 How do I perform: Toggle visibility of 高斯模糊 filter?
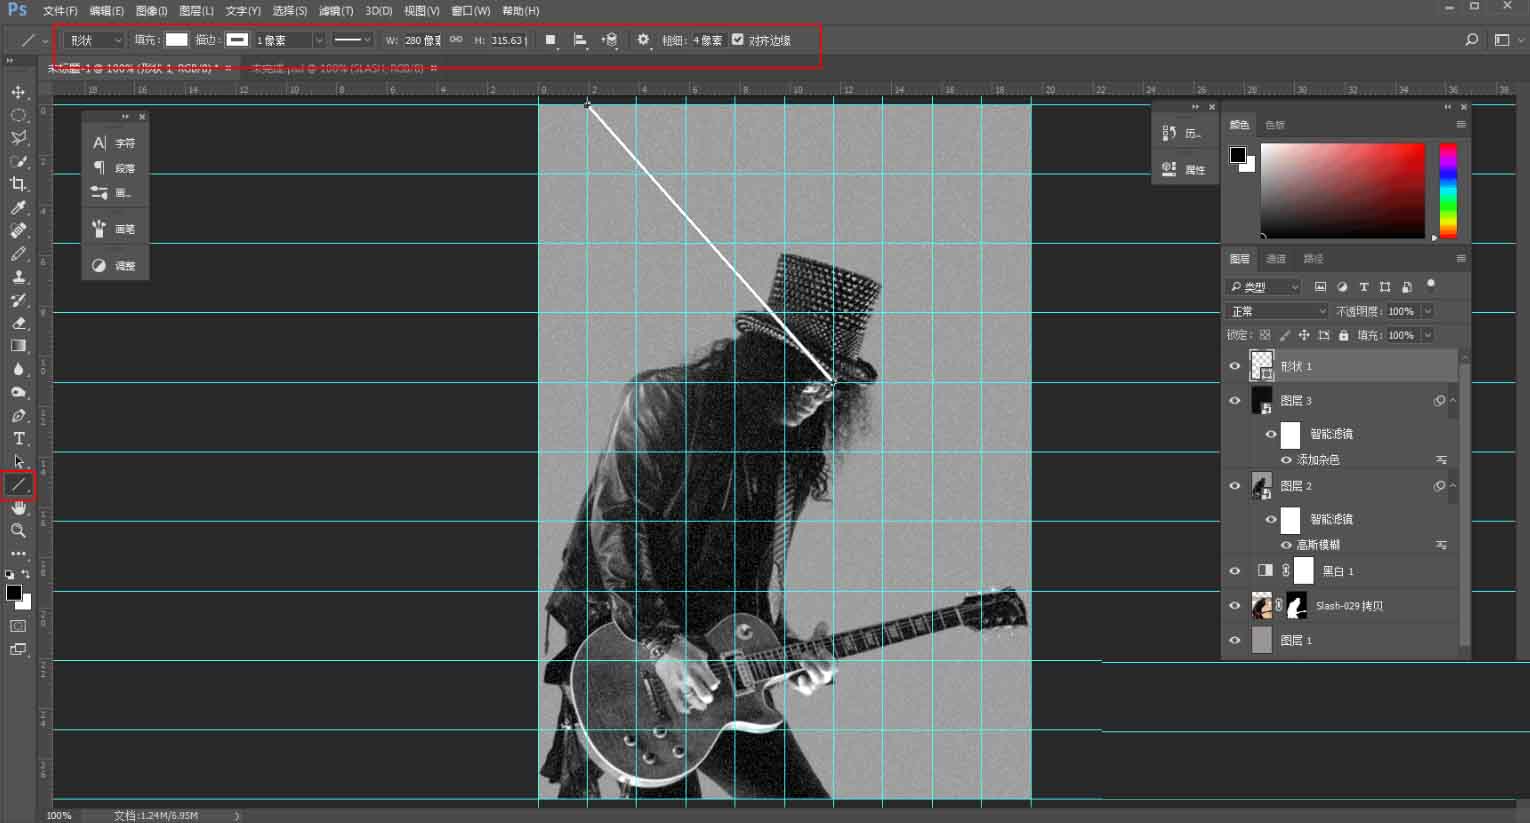point(1286,545)
